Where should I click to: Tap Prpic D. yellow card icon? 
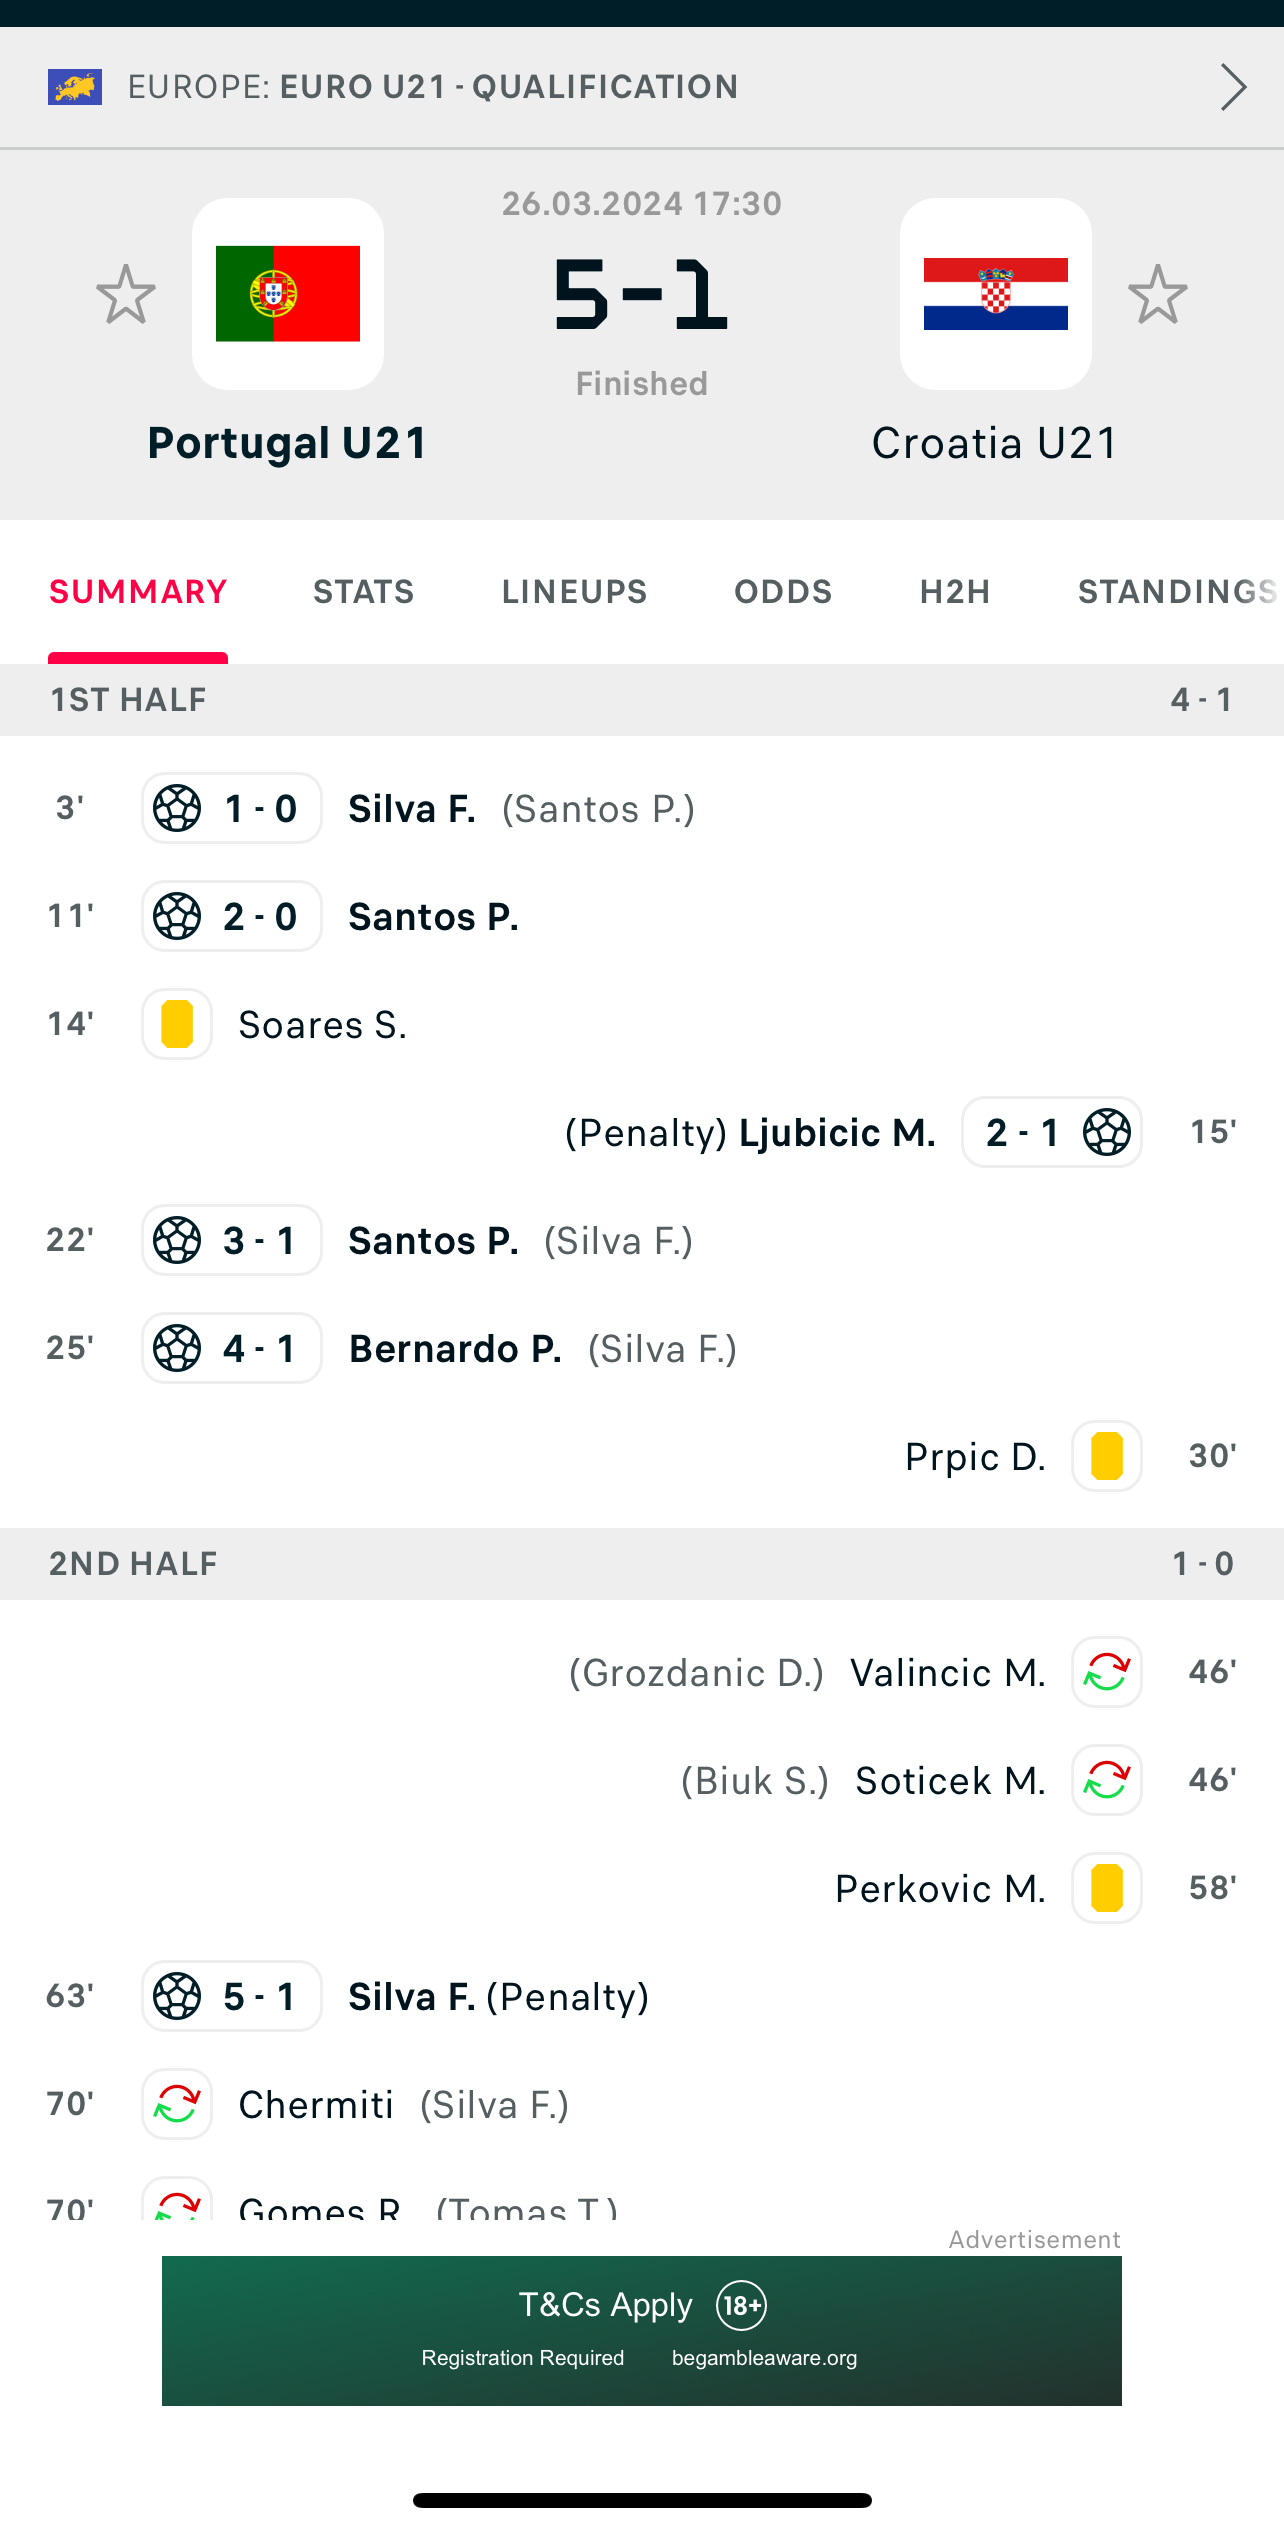(x=1107, y=1456)
